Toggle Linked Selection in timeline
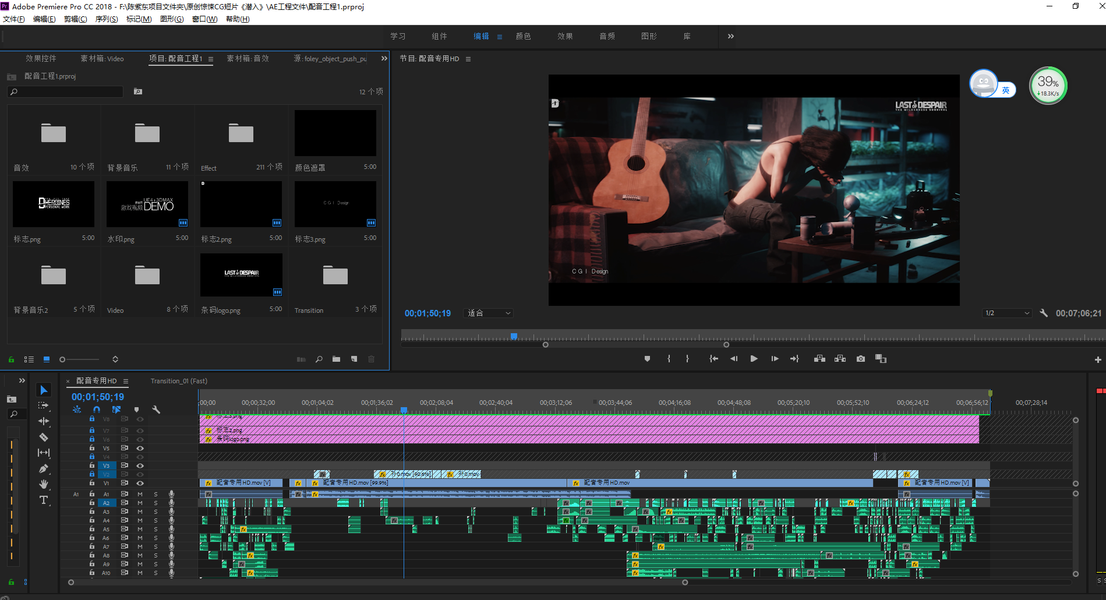1106x600 pixels. click(116, 410)
